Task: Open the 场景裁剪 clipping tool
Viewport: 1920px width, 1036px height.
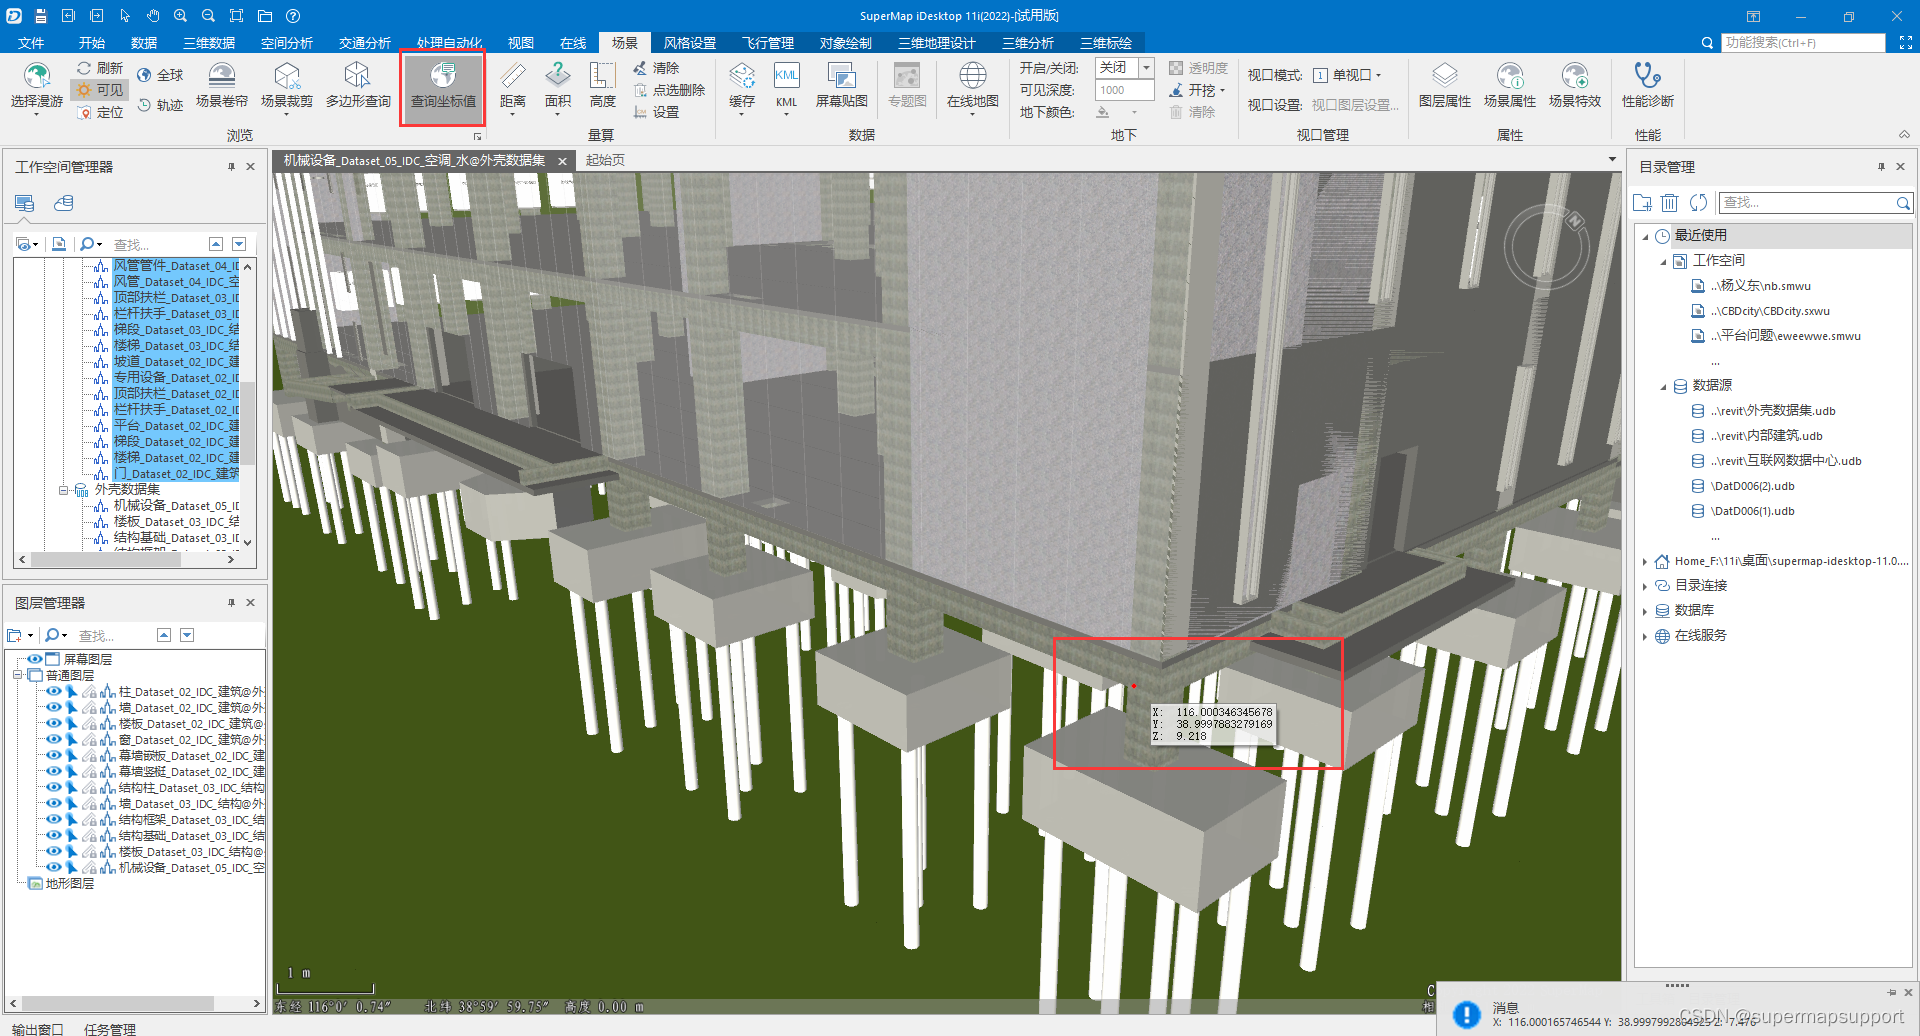Action: [x=287, y=87]
